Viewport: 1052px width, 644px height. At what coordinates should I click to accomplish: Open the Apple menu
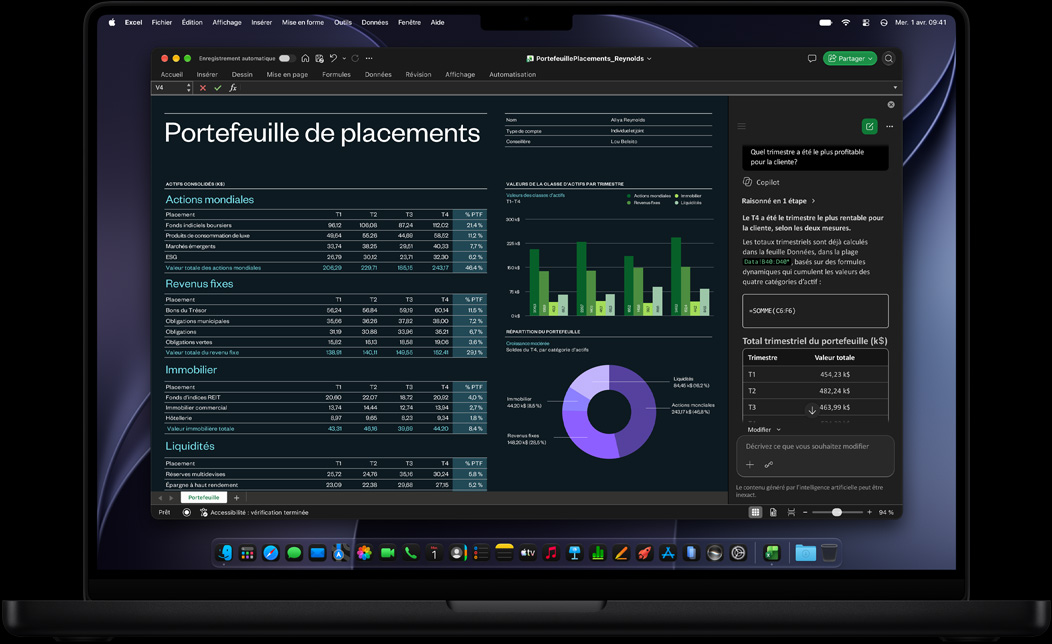pyautogui.click(x=111, y=22)
